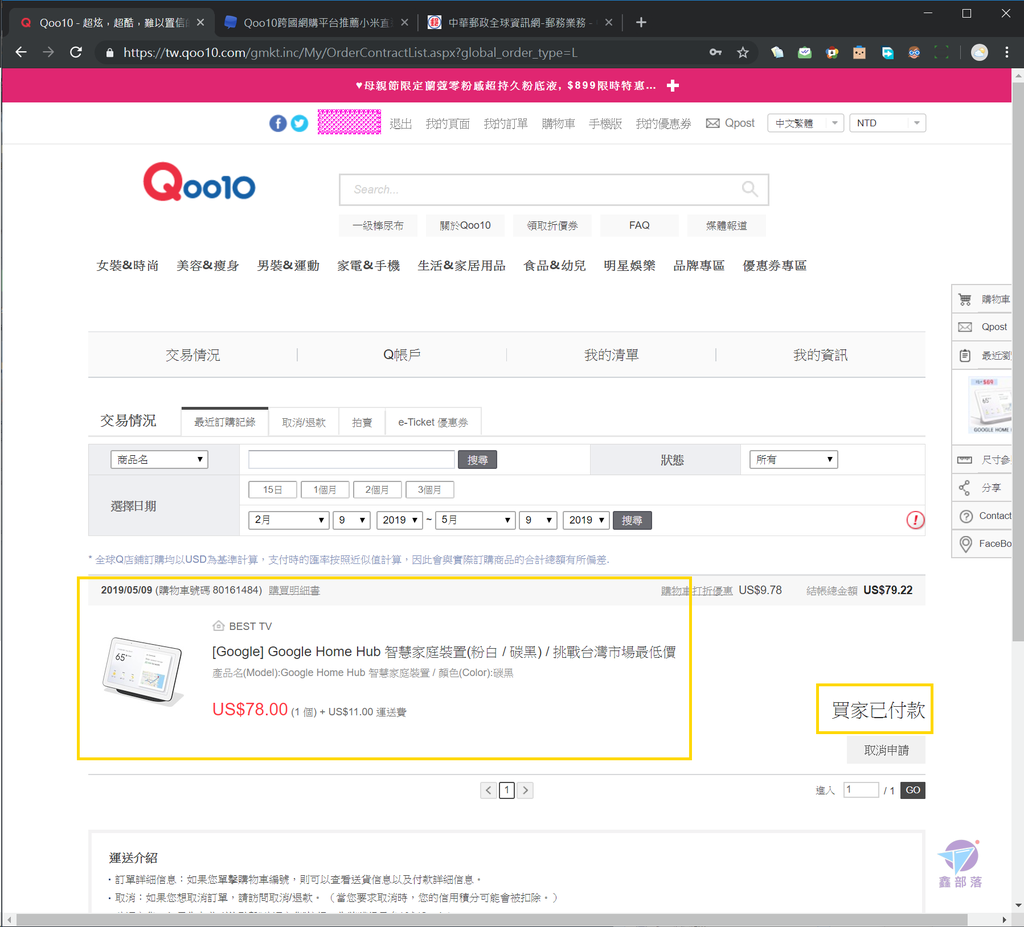Viewport: 1024px width, 927px height.
Task: Click 取消申請 button
Action: tap(886, 750)
